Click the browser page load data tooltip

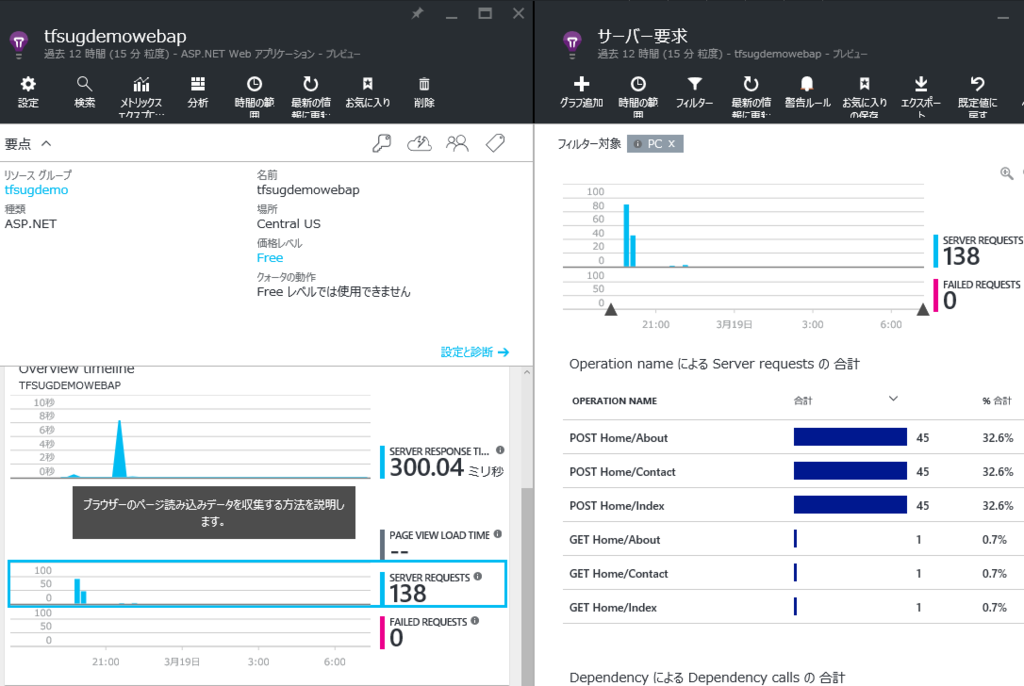click(214, 513)
